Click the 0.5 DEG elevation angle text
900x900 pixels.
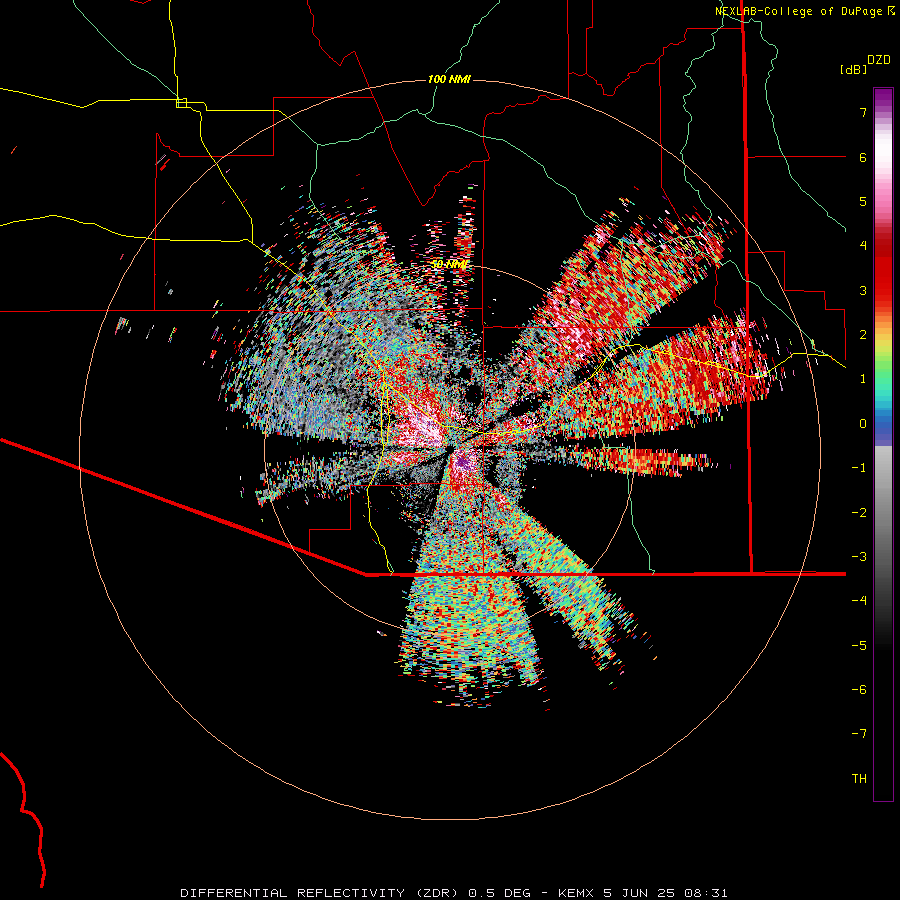tap(499, 893)
